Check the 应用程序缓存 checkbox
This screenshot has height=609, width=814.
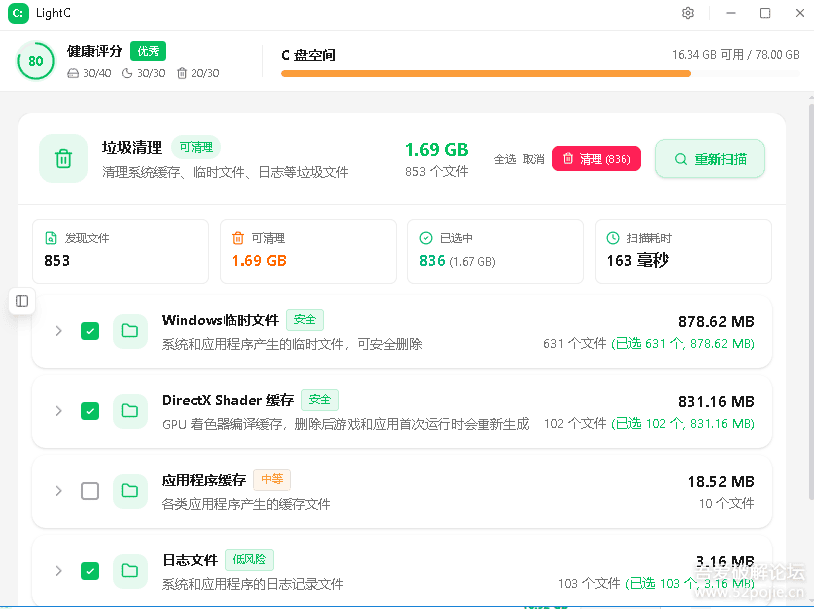click(x=90, y=491)
